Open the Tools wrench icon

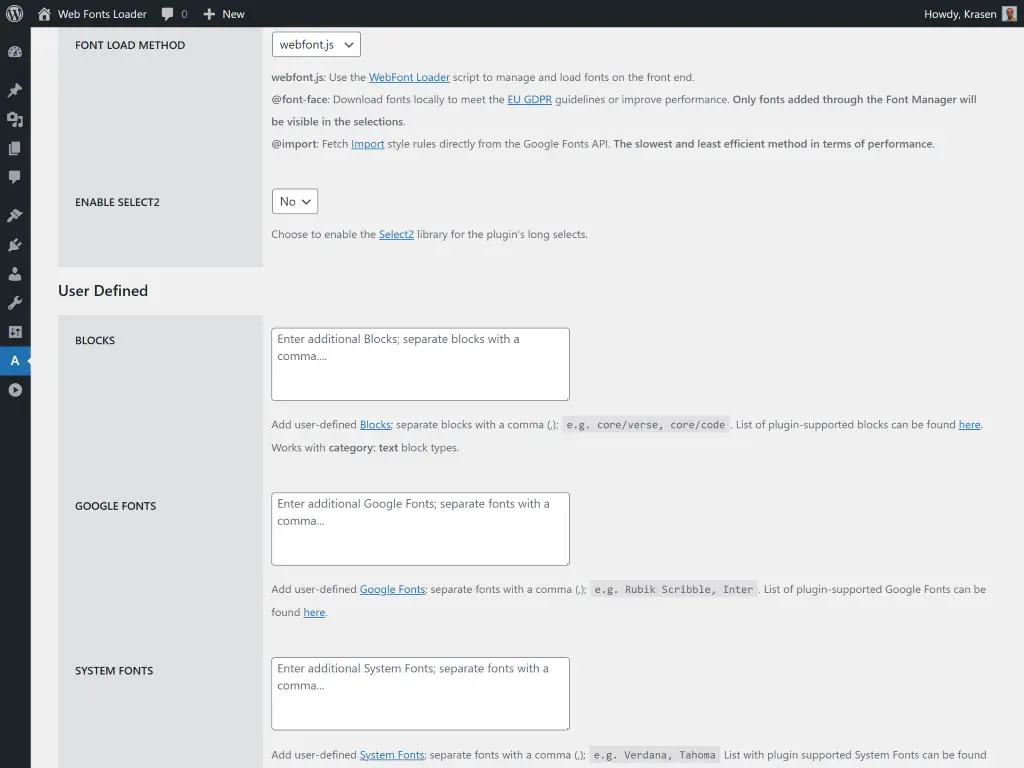coord(15,303)
